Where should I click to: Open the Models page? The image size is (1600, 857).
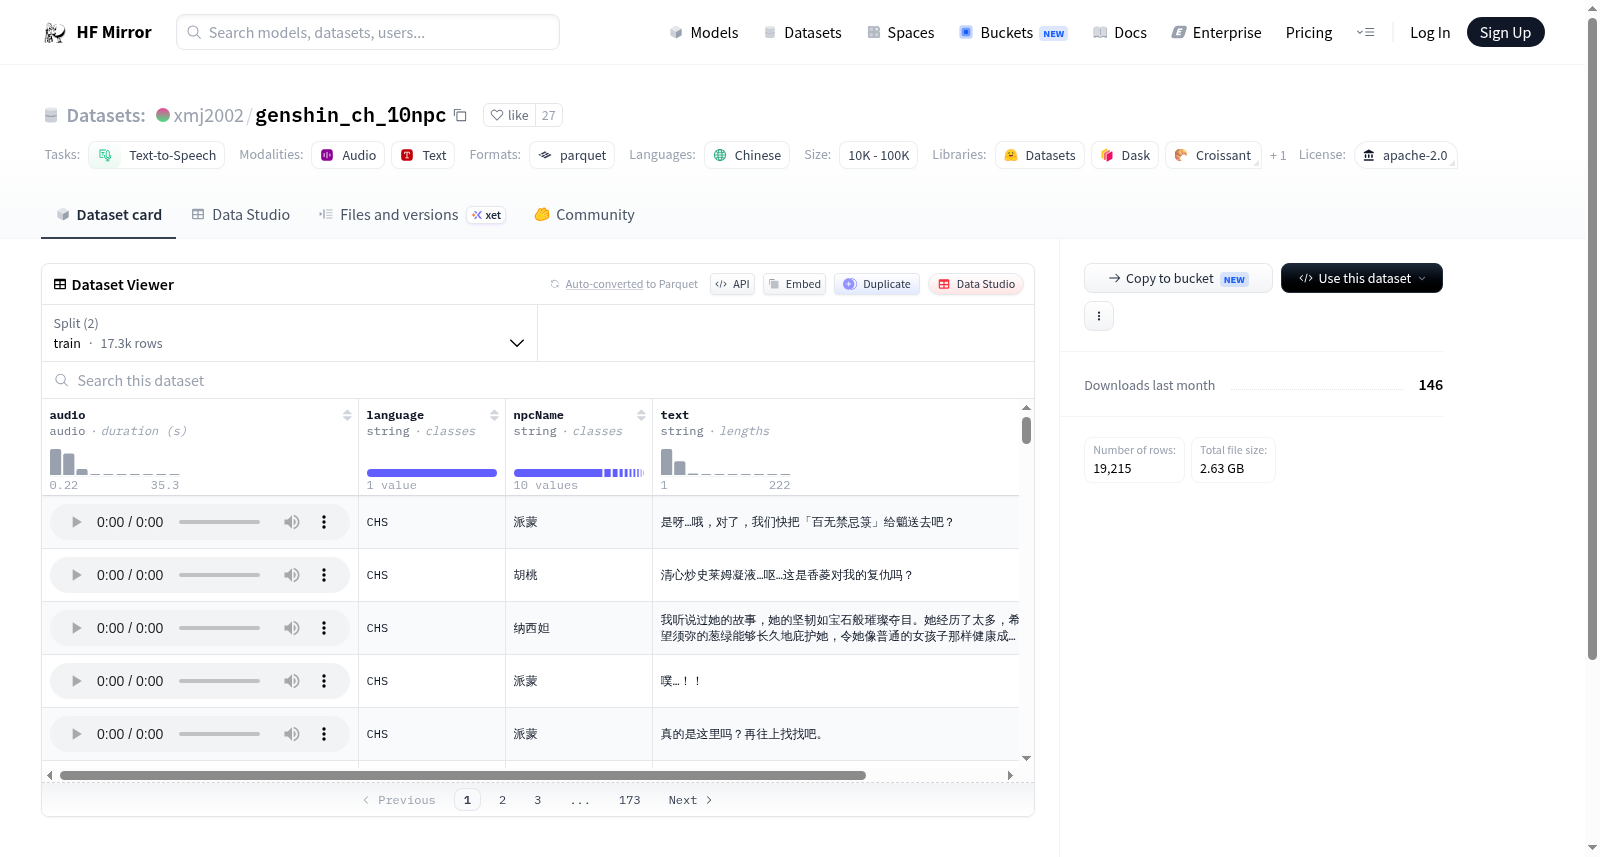click(x=704, y=33)
